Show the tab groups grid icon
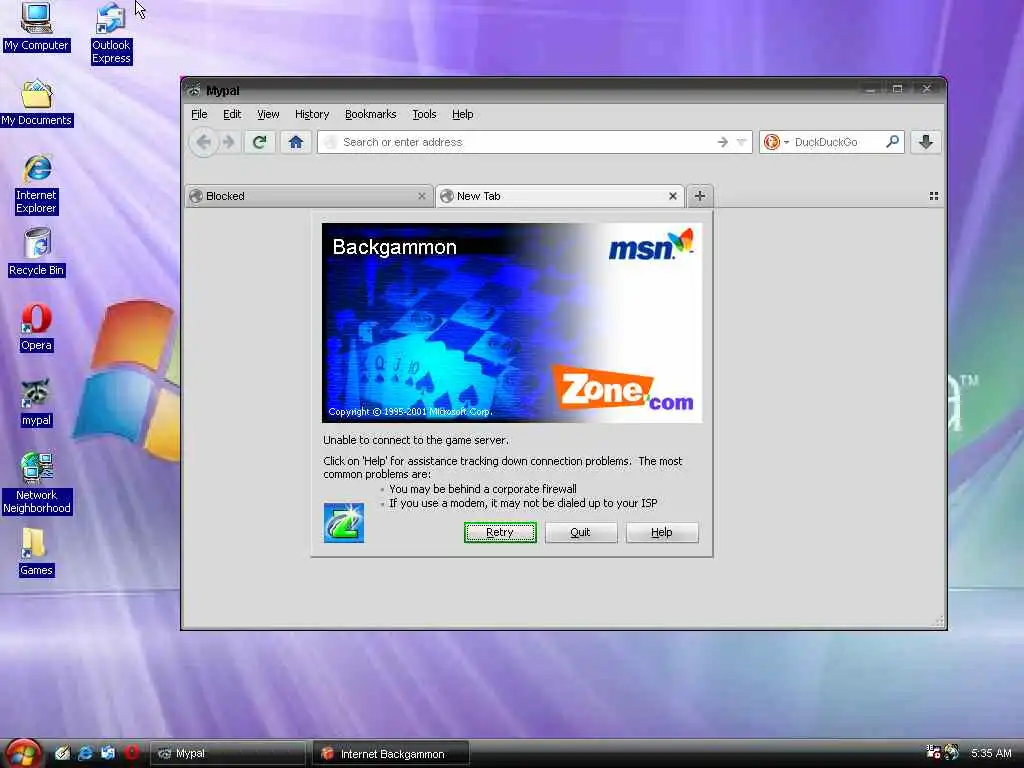 tap(934, 196)
